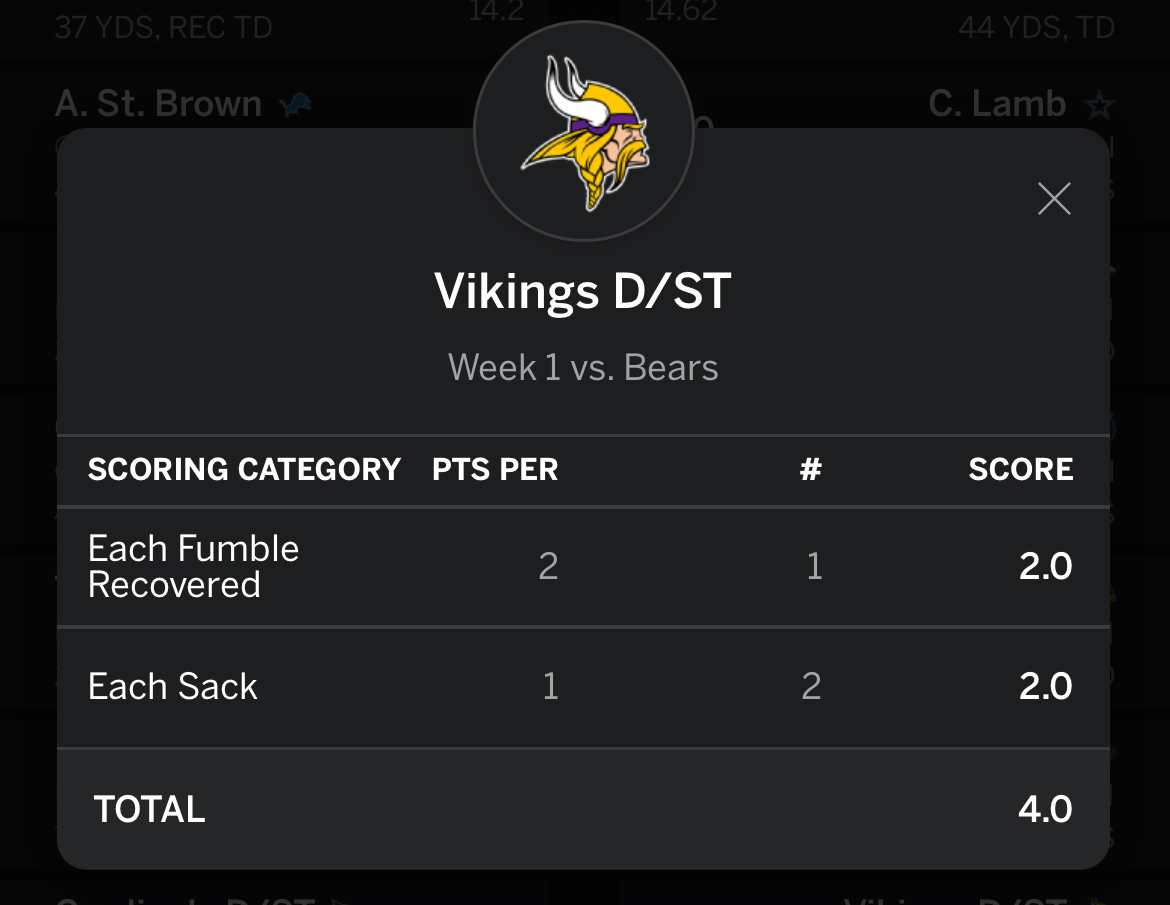Click the # column header
1170x905 pixels.
pos(810,470)
